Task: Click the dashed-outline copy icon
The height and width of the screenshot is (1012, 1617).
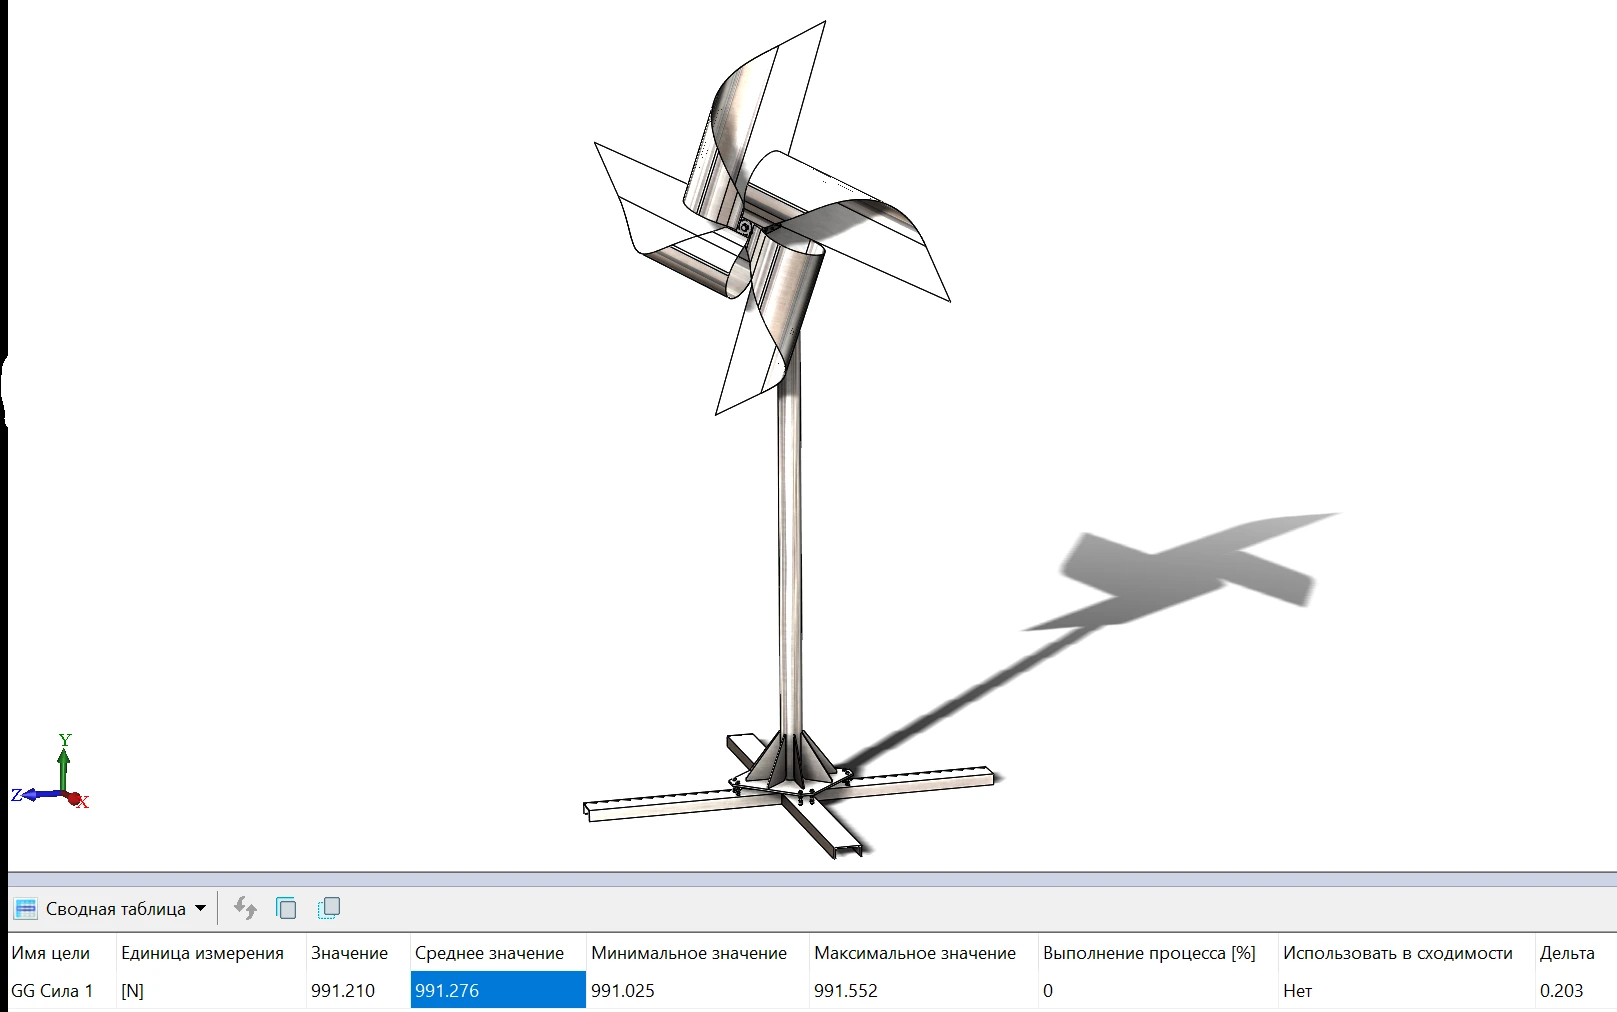Action: click(x=328, y=908)
